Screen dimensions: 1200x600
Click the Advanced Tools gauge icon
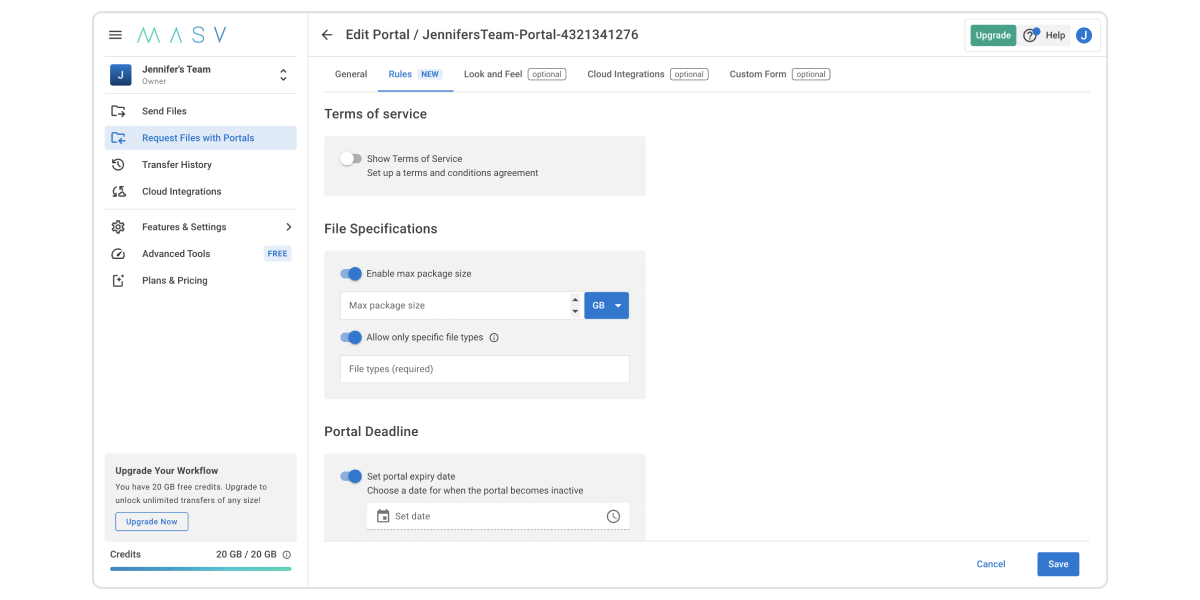point(118,254)
